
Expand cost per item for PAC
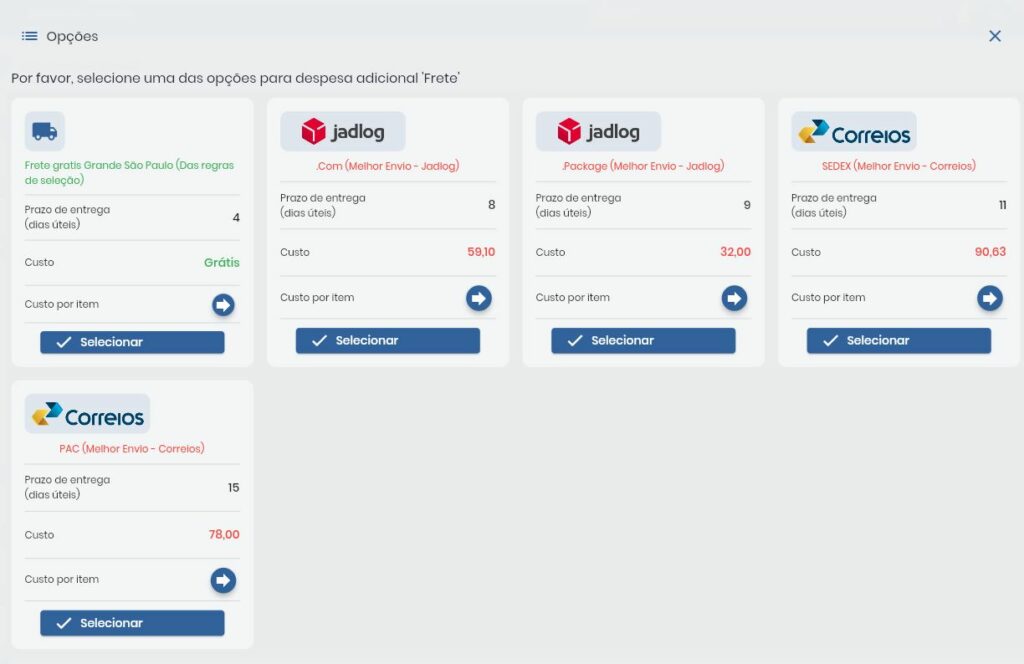pyautogui.click(x=223, y=580)
